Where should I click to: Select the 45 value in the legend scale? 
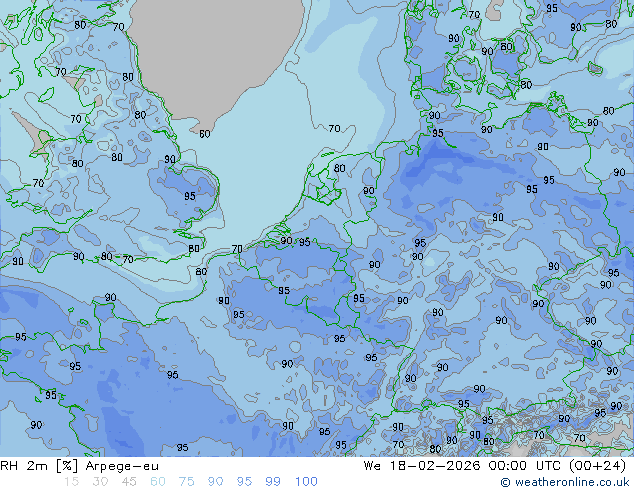tap(129, 482)
